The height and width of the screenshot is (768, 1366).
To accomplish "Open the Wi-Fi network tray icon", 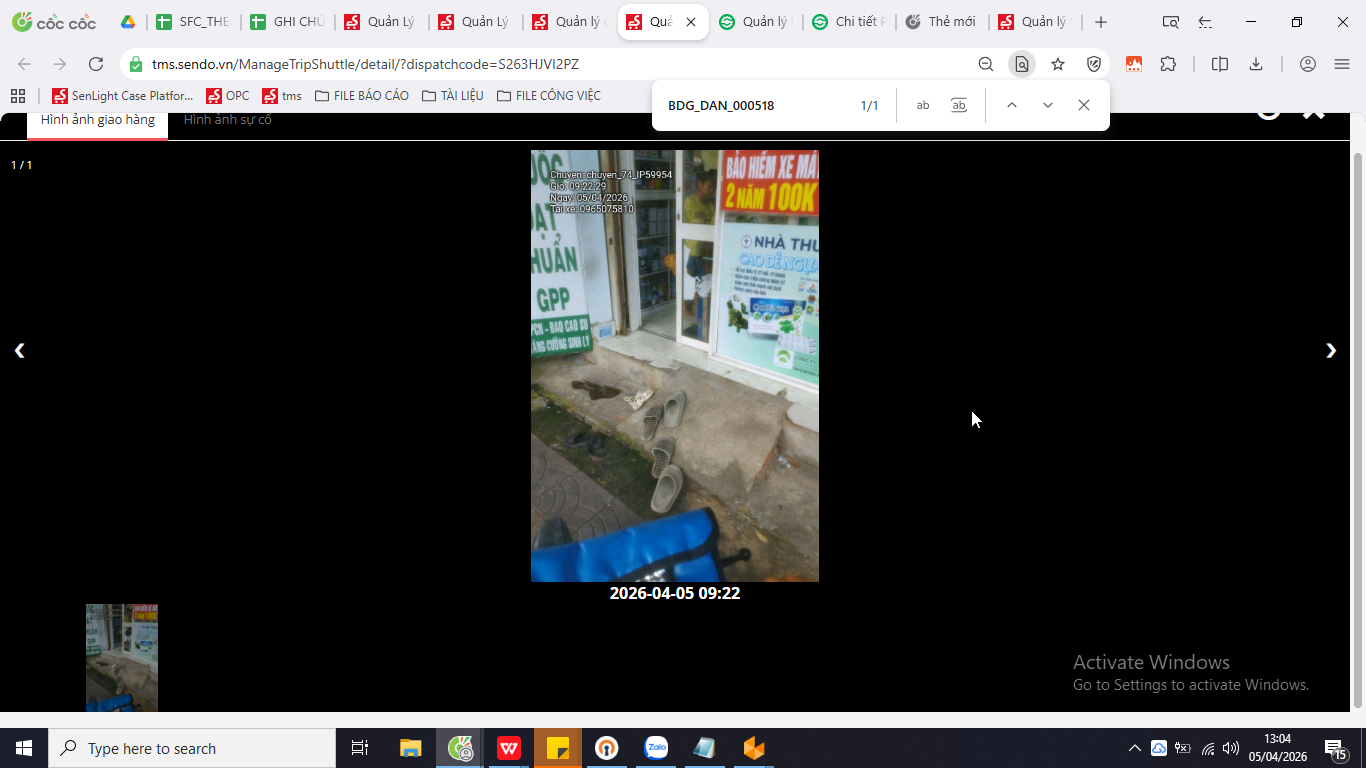I will click(x=1207, y=748).
